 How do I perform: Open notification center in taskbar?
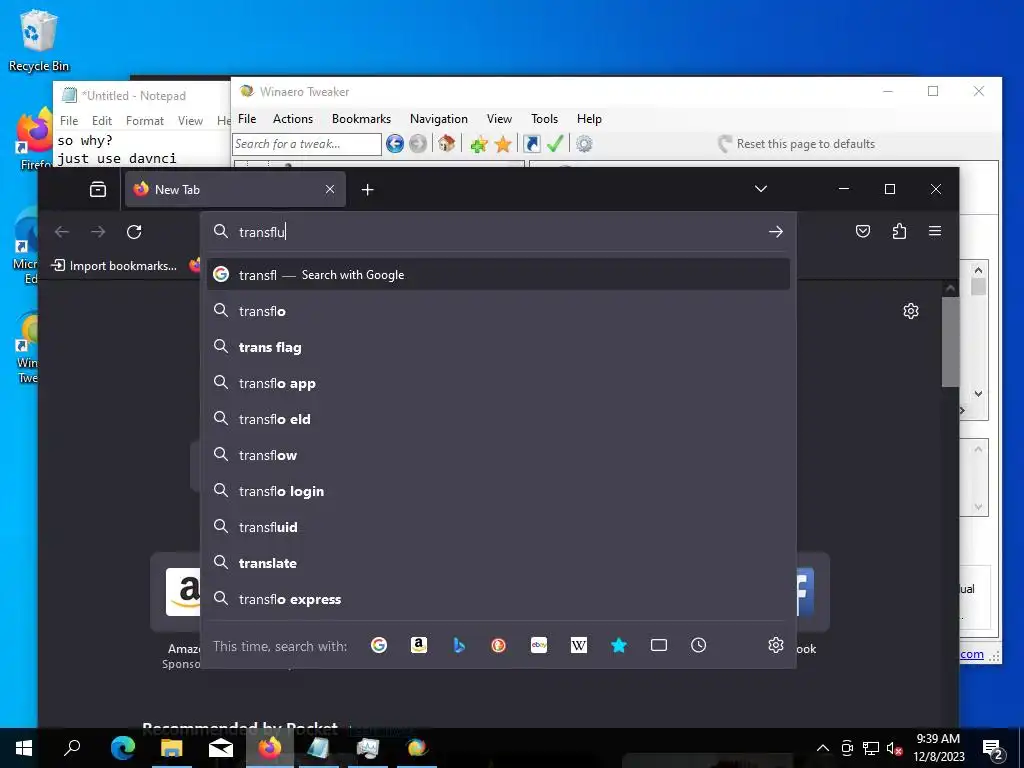coord(994,749)
